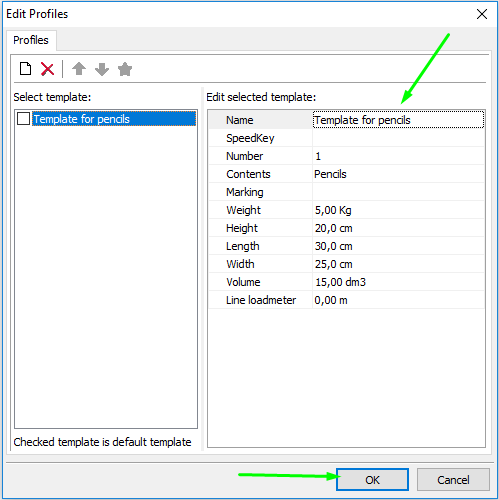
Task: Confirm changes with the OK button
Action: 372,480
